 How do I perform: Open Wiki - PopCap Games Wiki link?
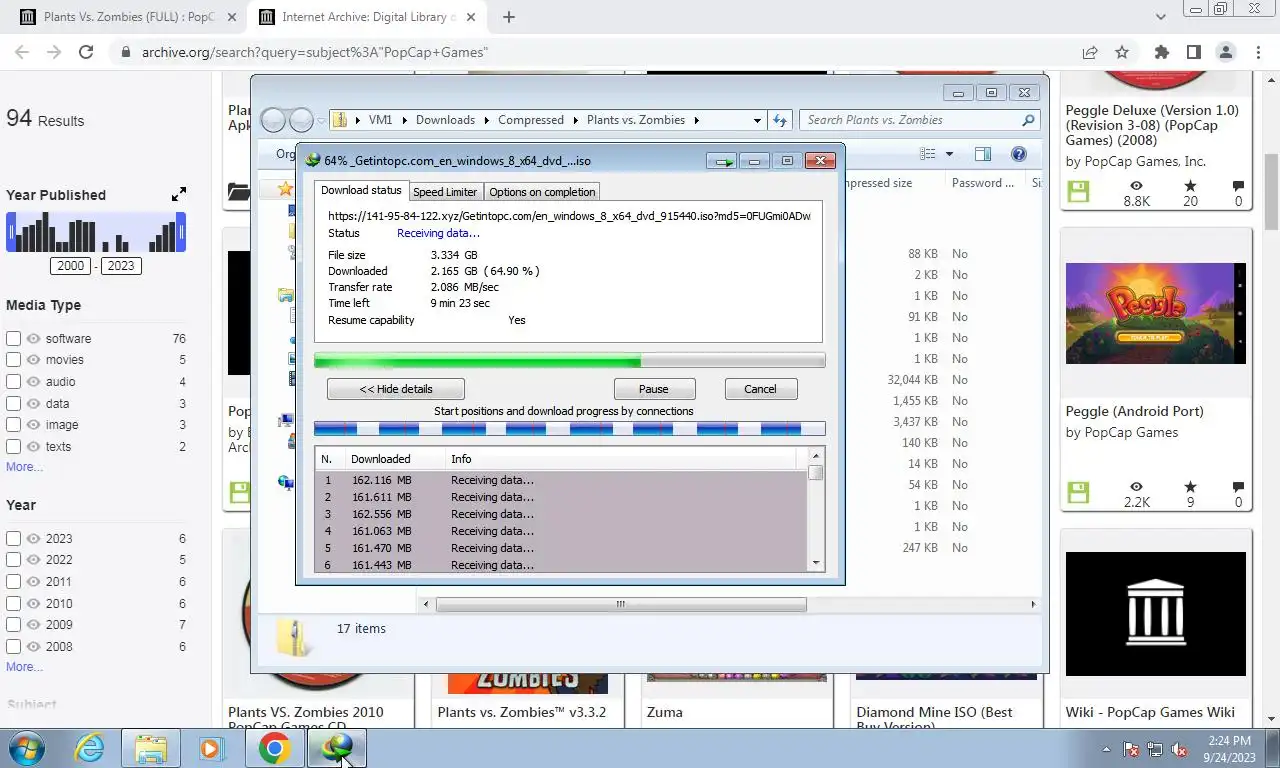click(x=1150, y=712)
